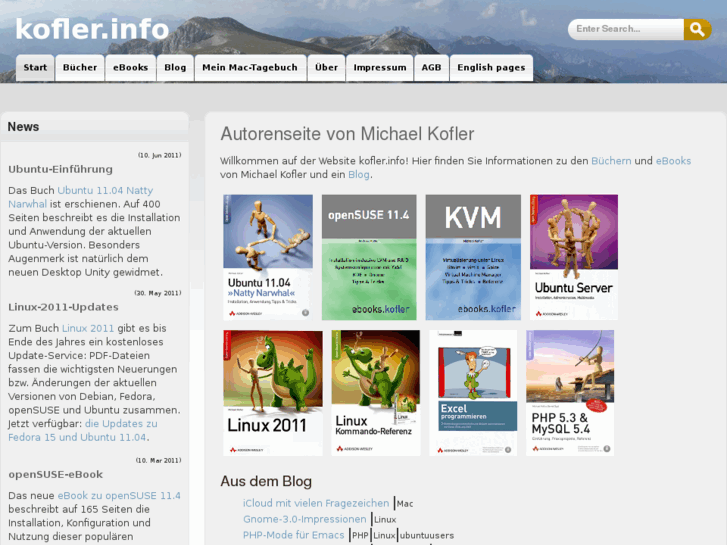
Task: Open the Ubuntu Server book cover
Action: point(574,257)
